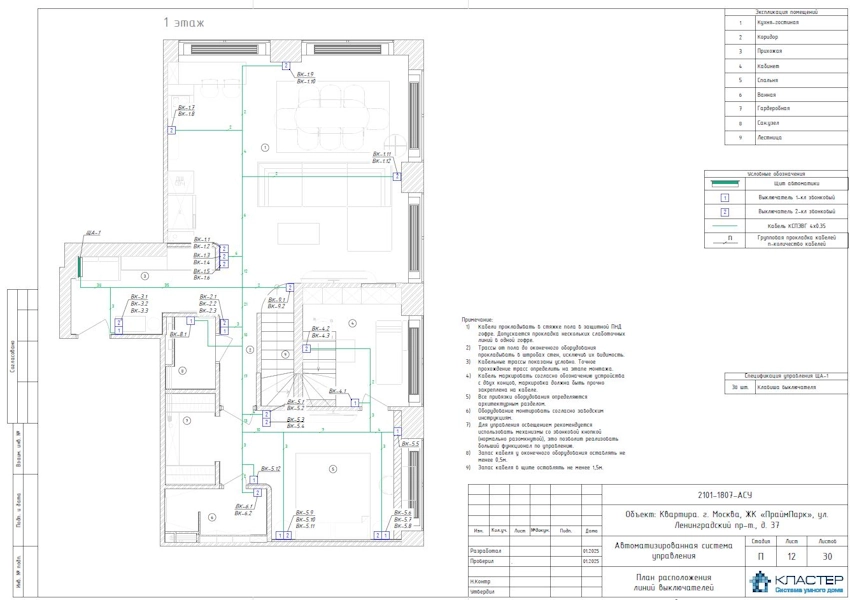Select the switch symbol next to ВК-1.7
The height and width of the screenshot is (600, 850).
[x=172, y=130]
